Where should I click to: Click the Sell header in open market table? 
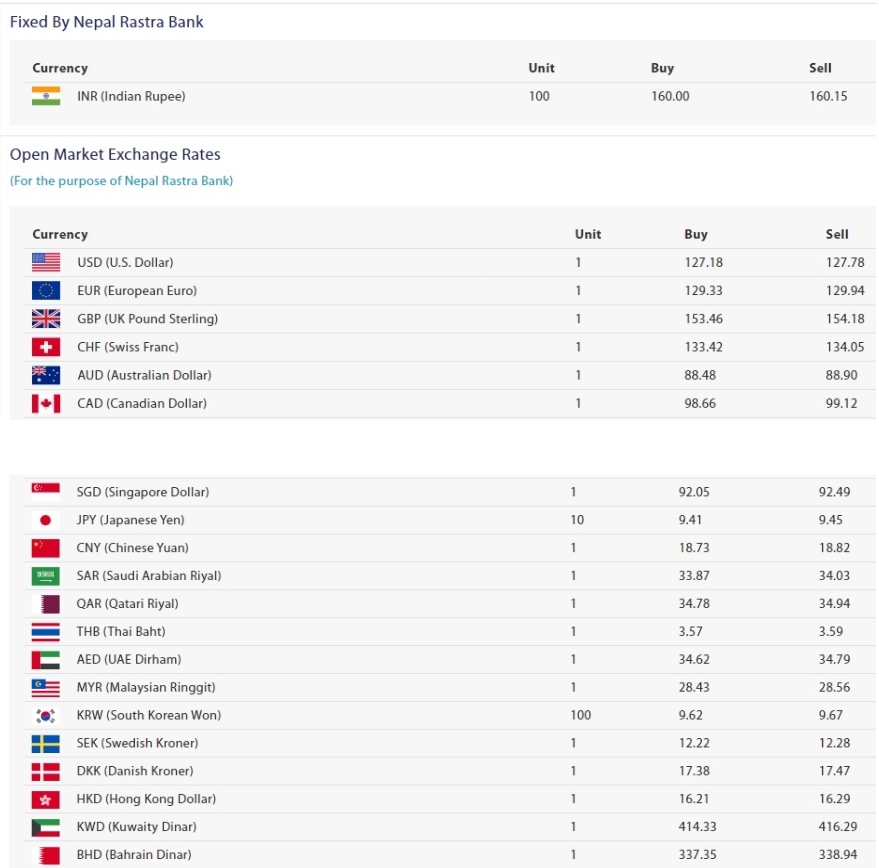tap(836, 234)
